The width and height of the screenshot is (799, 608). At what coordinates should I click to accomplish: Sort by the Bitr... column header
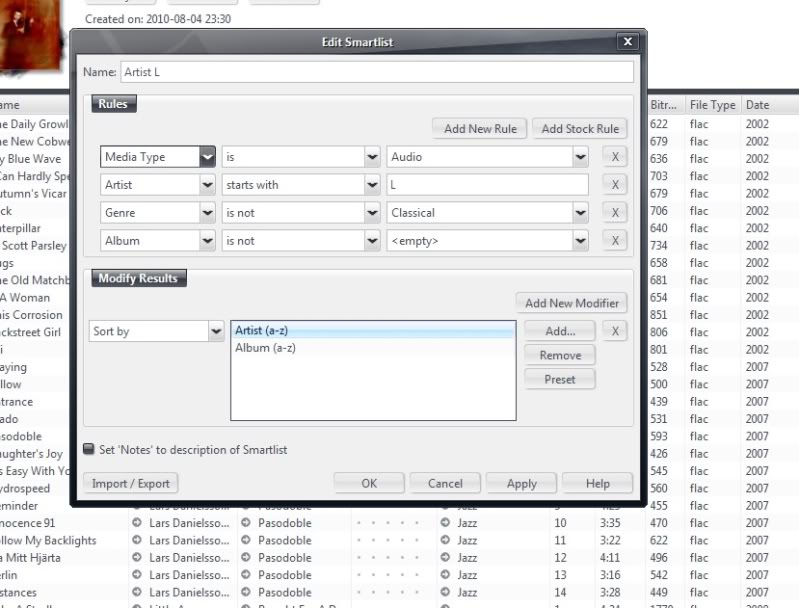coord(663,105)
